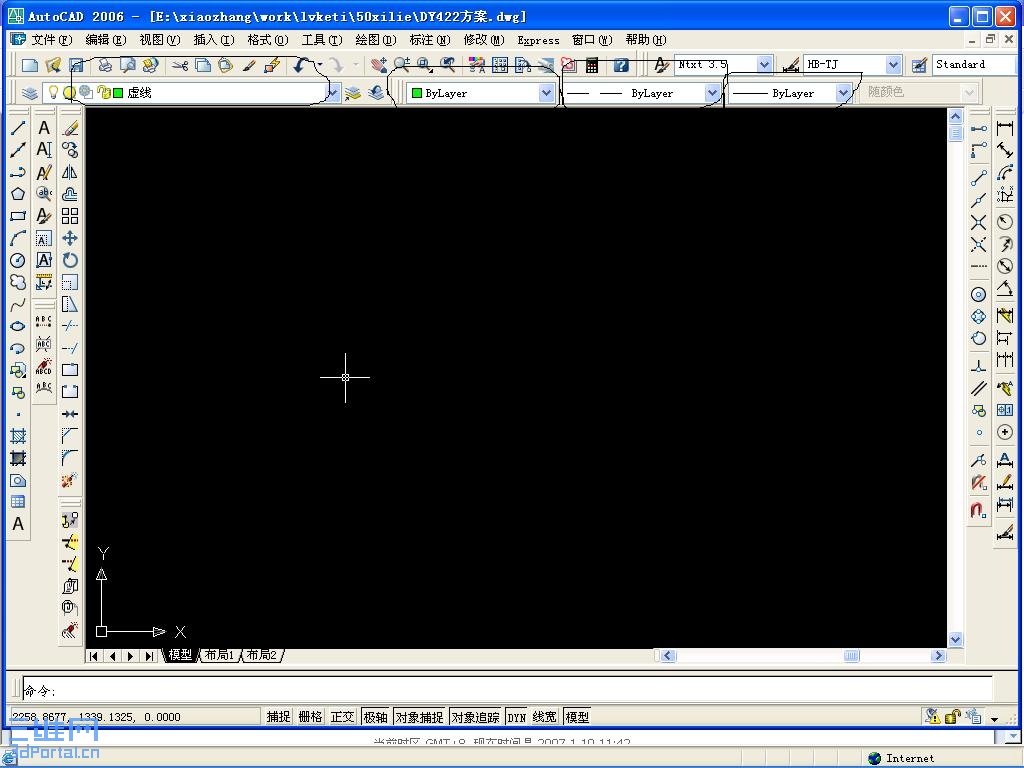This screenshot has height=768, width=1024.
Task: Click the Plot printer icon
Action: click(x=105, y=65)
